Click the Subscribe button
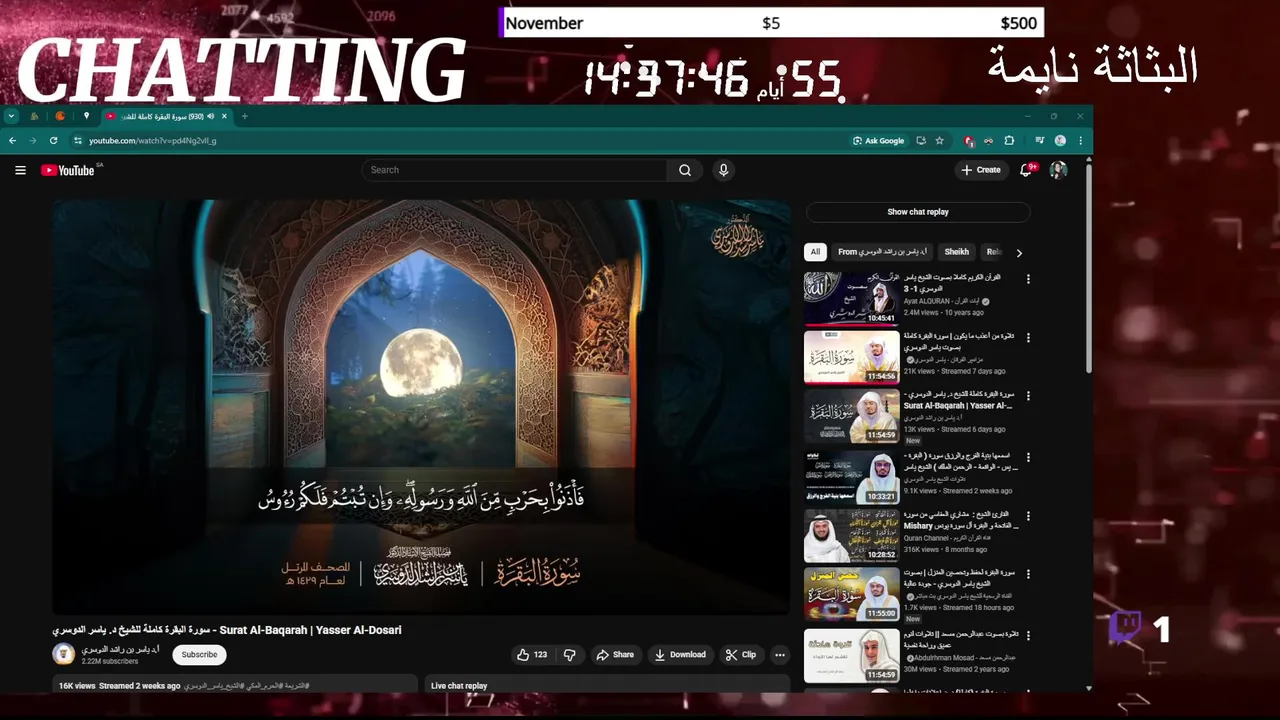 (x=199, y=655)
